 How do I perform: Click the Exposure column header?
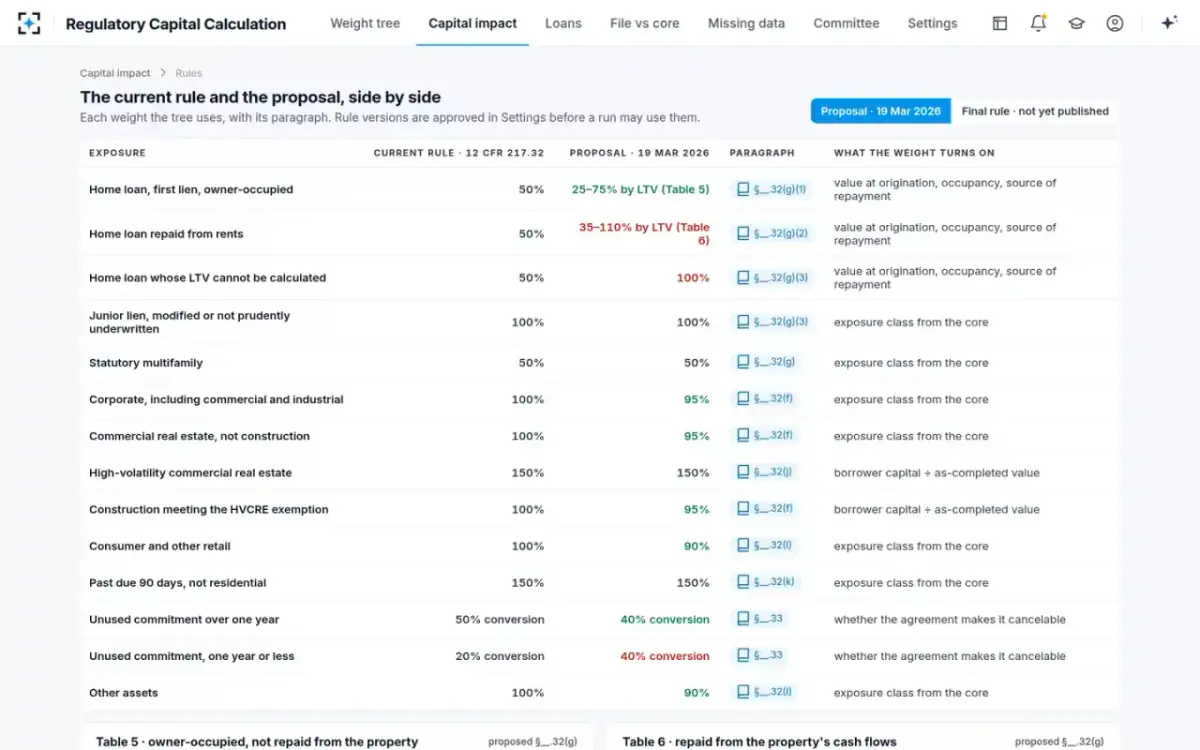[x=117, y=153]
